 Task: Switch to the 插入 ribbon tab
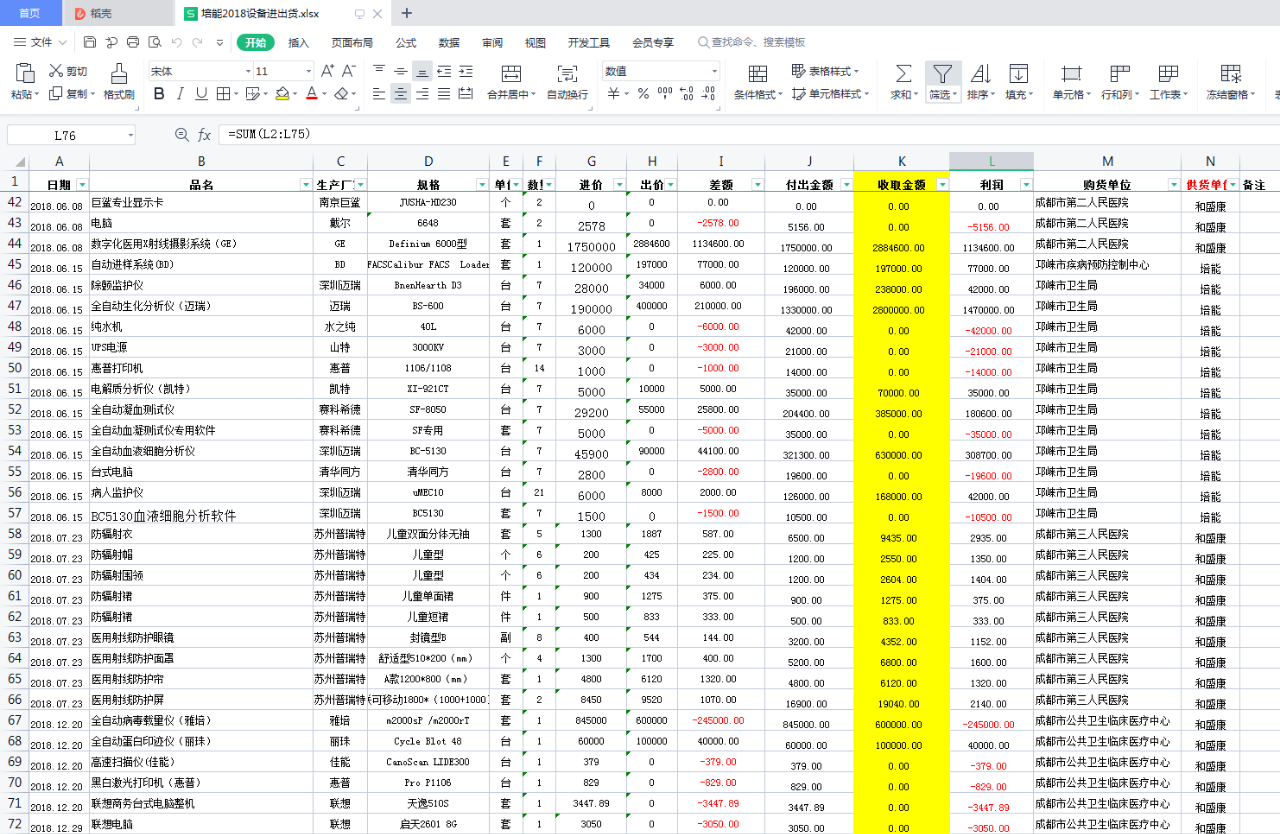tap(298, 43)
